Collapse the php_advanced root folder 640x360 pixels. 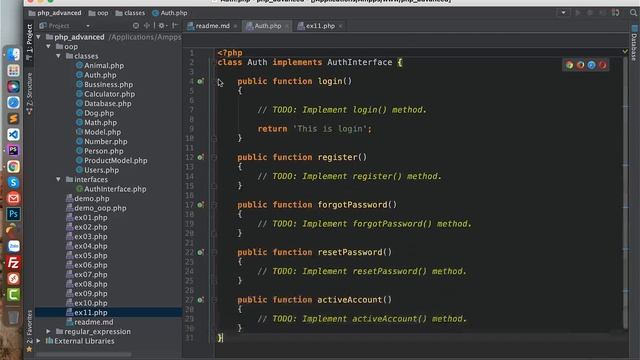tap(39, 37)
